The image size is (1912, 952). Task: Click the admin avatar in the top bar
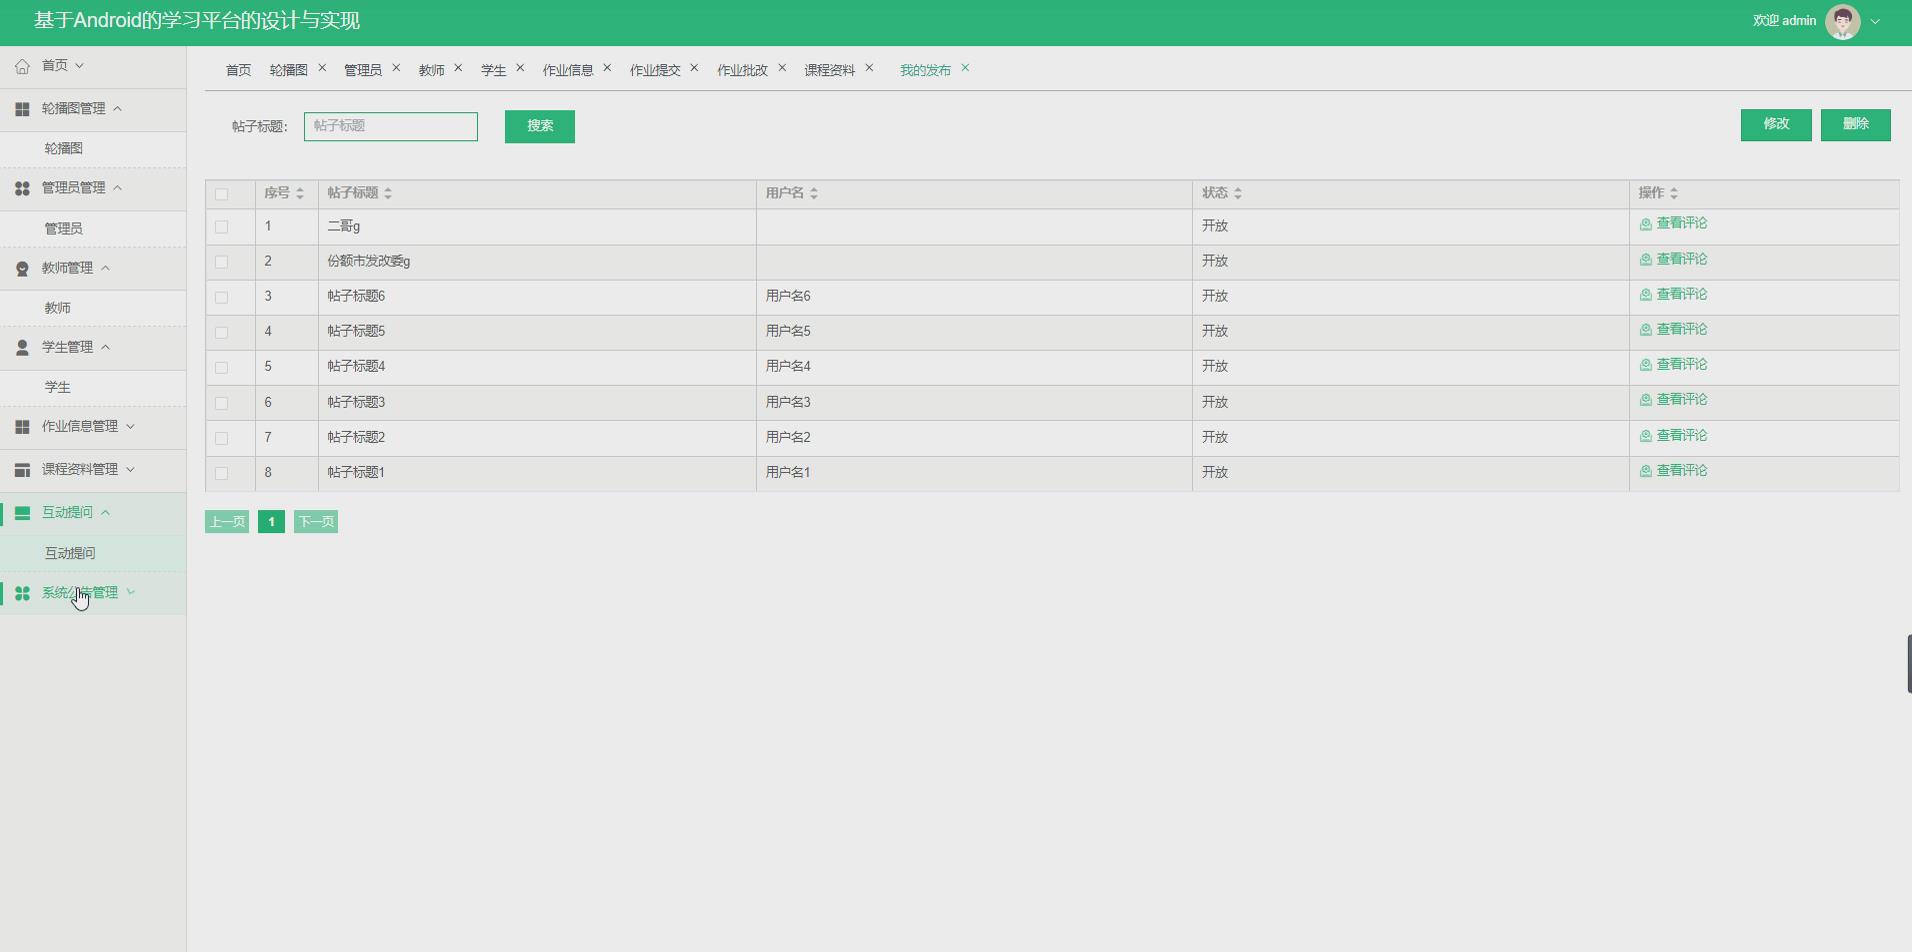tap(1840, 20)
